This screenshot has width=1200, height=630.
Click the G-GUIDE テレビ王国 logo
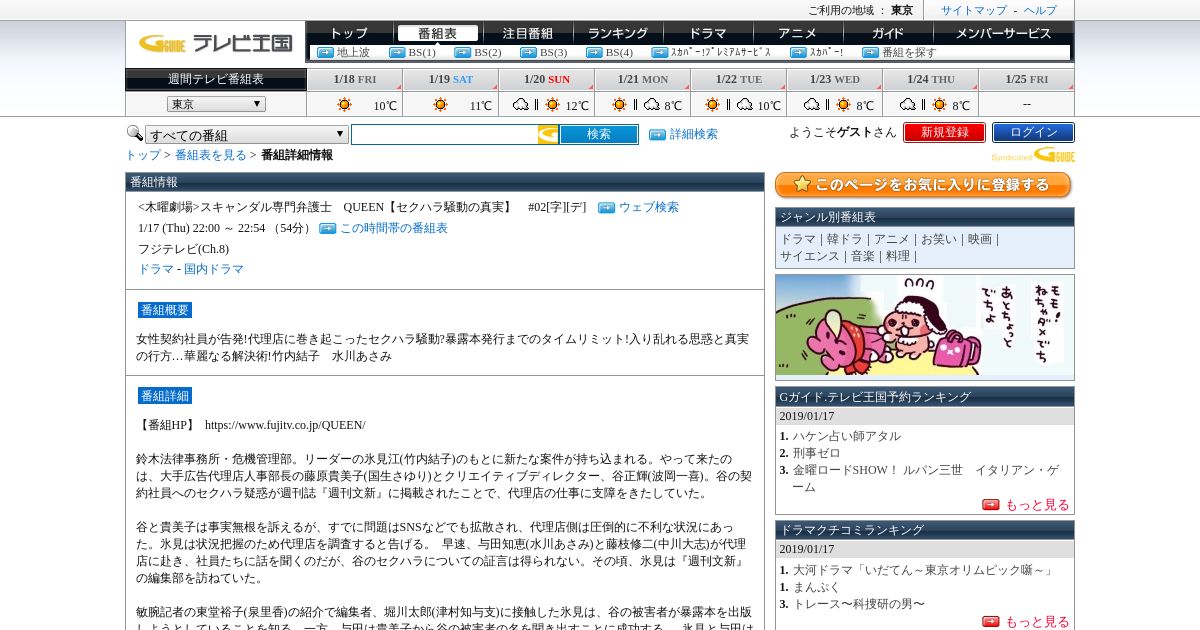215,43
